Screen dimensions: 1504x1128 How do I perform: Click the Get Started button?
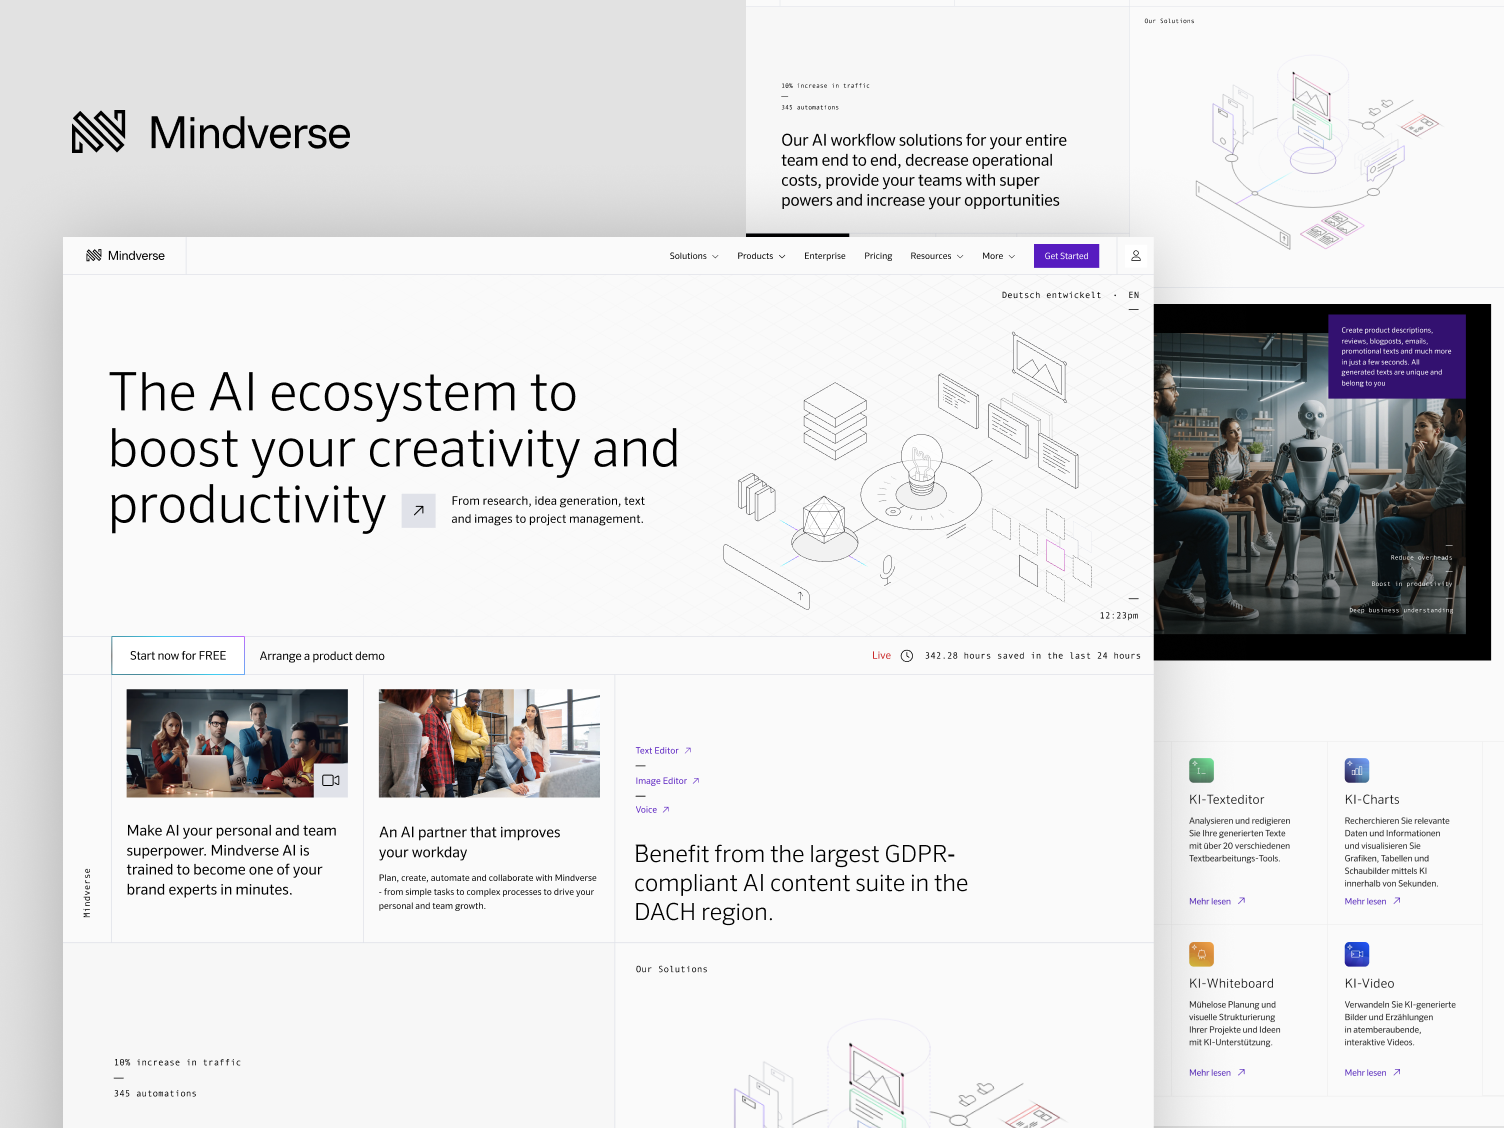[x=1065, y=255]
